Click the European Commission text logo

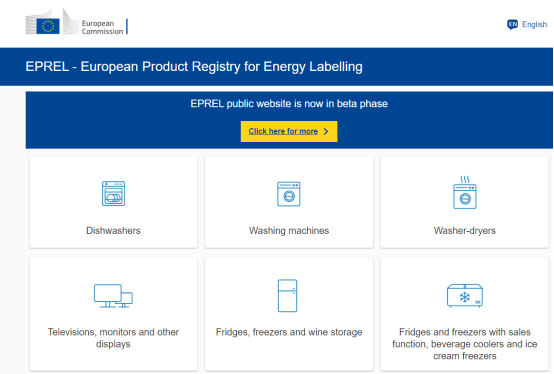point(102,27)
